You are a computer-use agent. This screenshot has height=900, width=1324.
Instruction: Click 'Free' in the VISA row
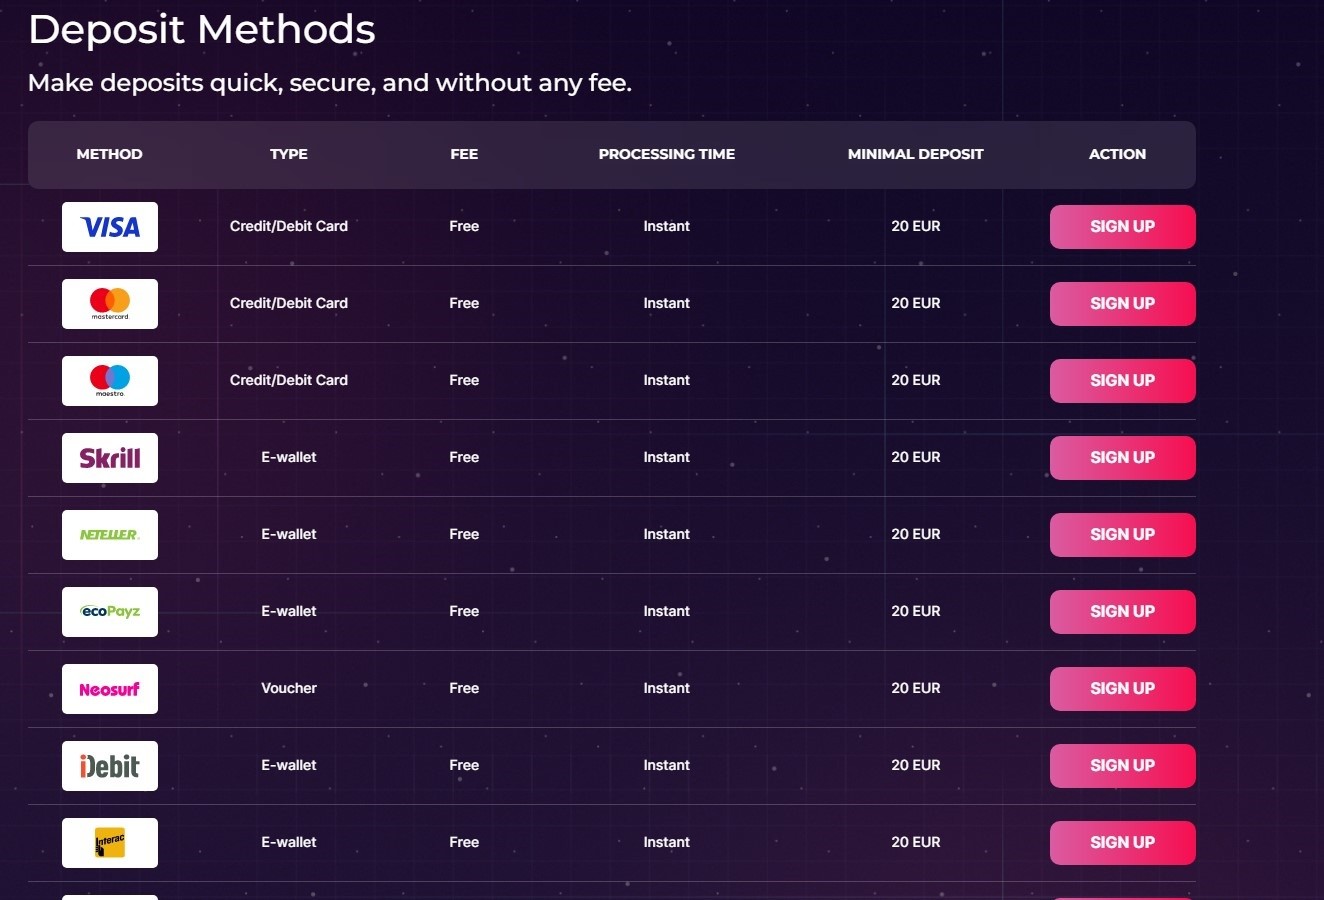(x=464, y=226)
